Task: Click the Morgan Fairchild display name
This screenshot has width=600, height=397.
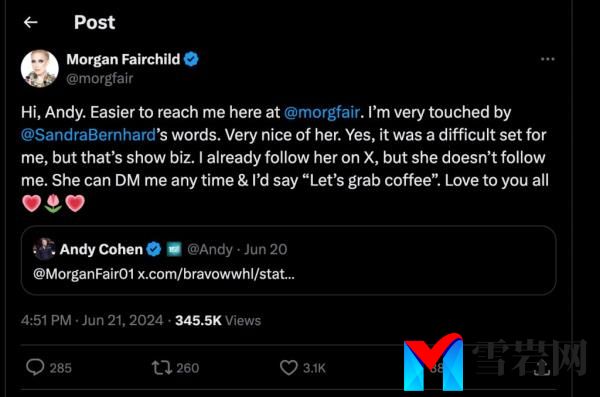Action: pos(123,59)
